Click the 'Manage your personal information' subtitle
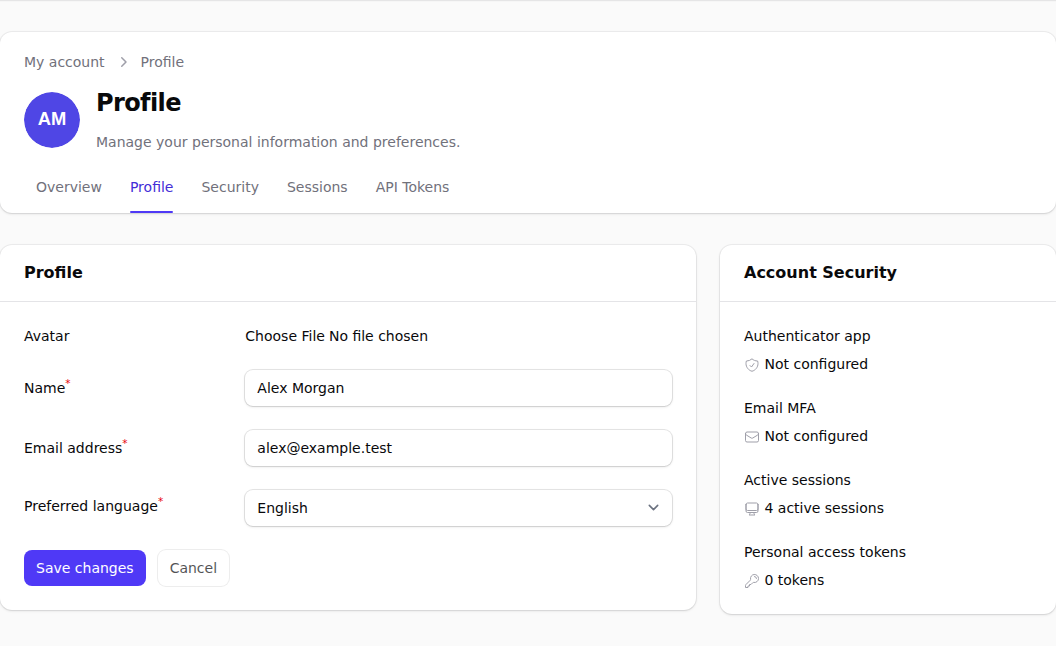Image resolution: width=1056 pixels, height=646 pixels. click(x=278, y=142)
